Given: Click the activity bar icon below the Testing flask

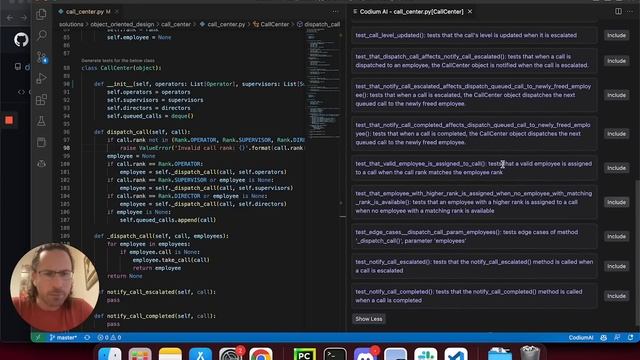Looking at the screenshot, I should (x=41, y=142).
